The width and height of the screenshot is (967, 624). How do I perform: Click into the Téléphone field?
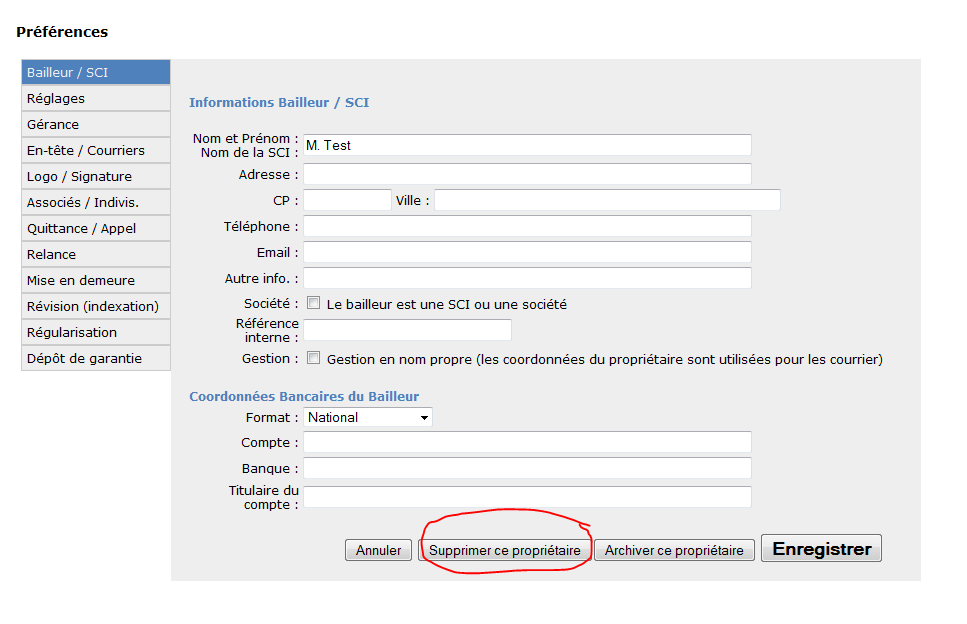coord(527,226)
